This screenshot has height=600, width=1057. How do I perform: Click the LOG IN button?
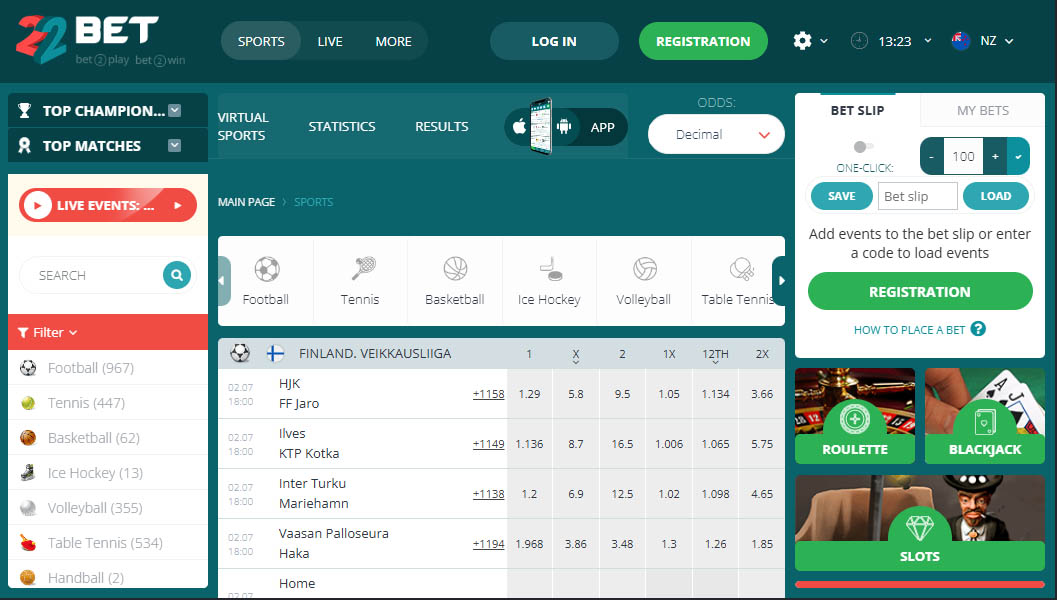click(x=554, y=41)
